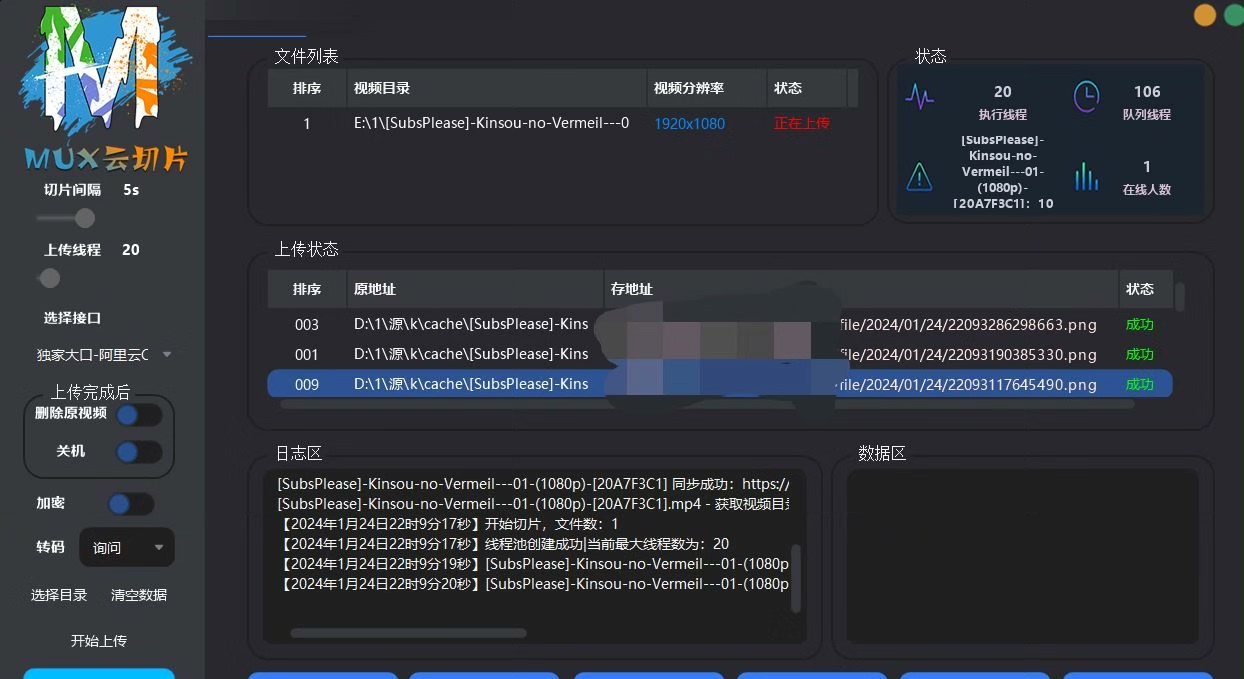This screenshot has width=1244, height=679.
Task: Click the 上传状态 horizontal scrollbar
Action: coord(707,405)
